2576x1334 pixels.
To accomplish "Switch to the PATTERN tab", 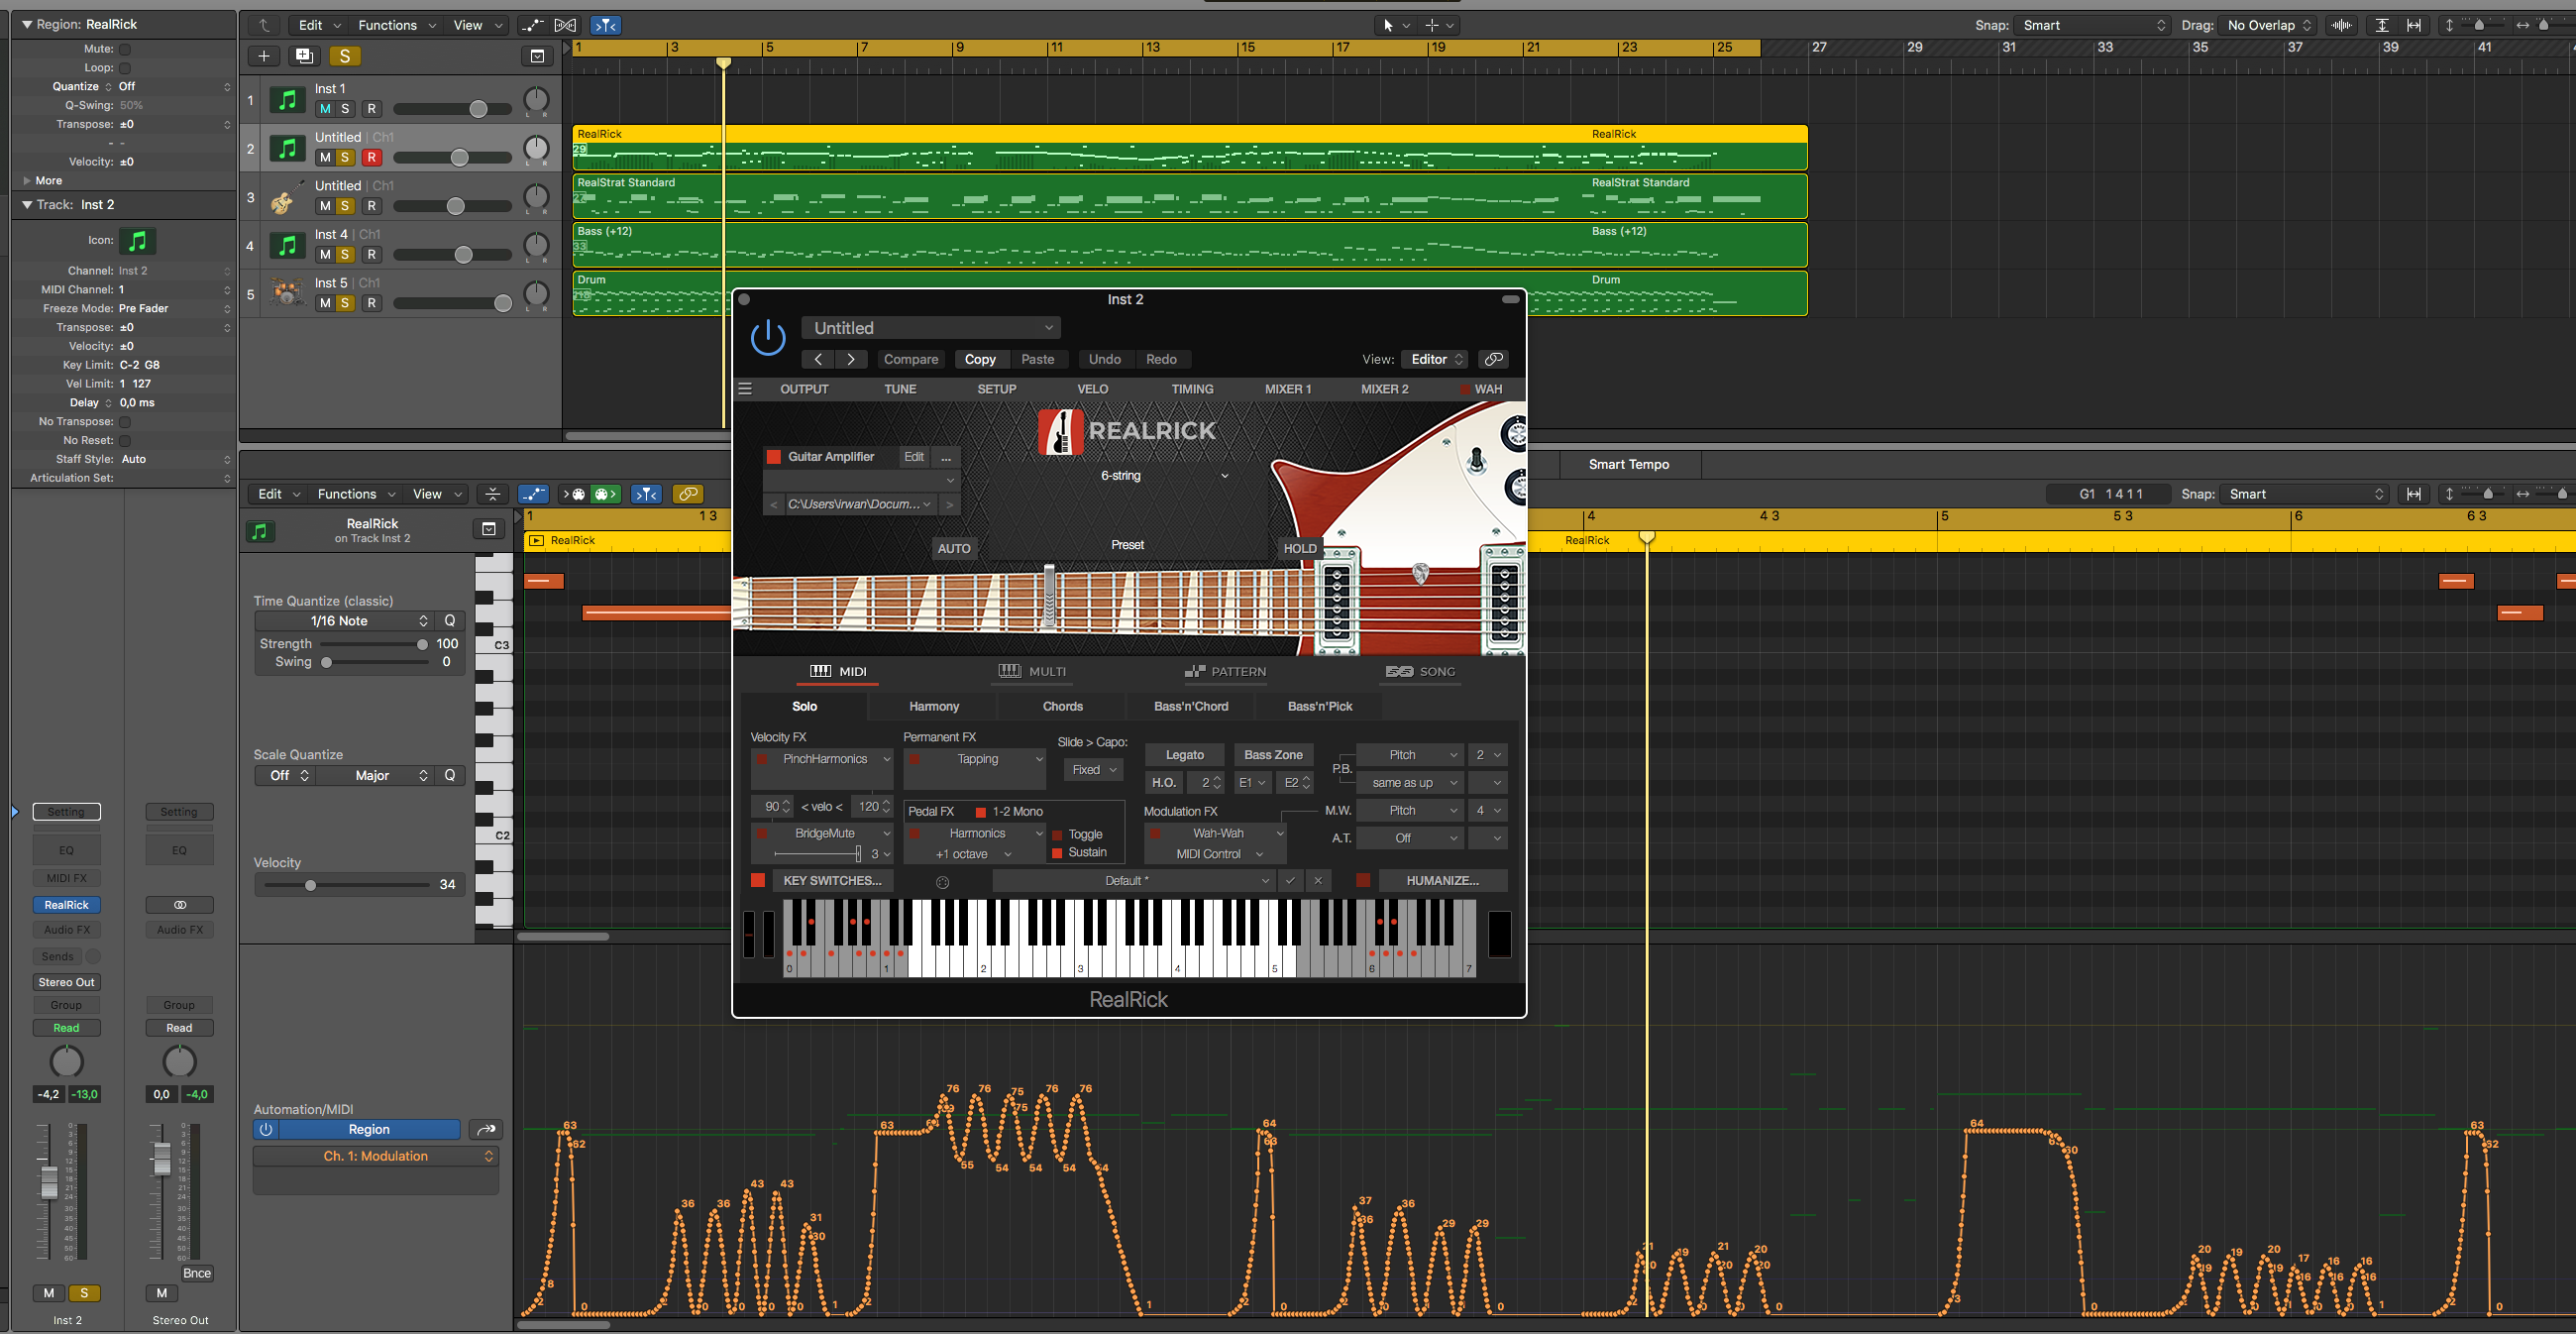I will click(1225, 672).
